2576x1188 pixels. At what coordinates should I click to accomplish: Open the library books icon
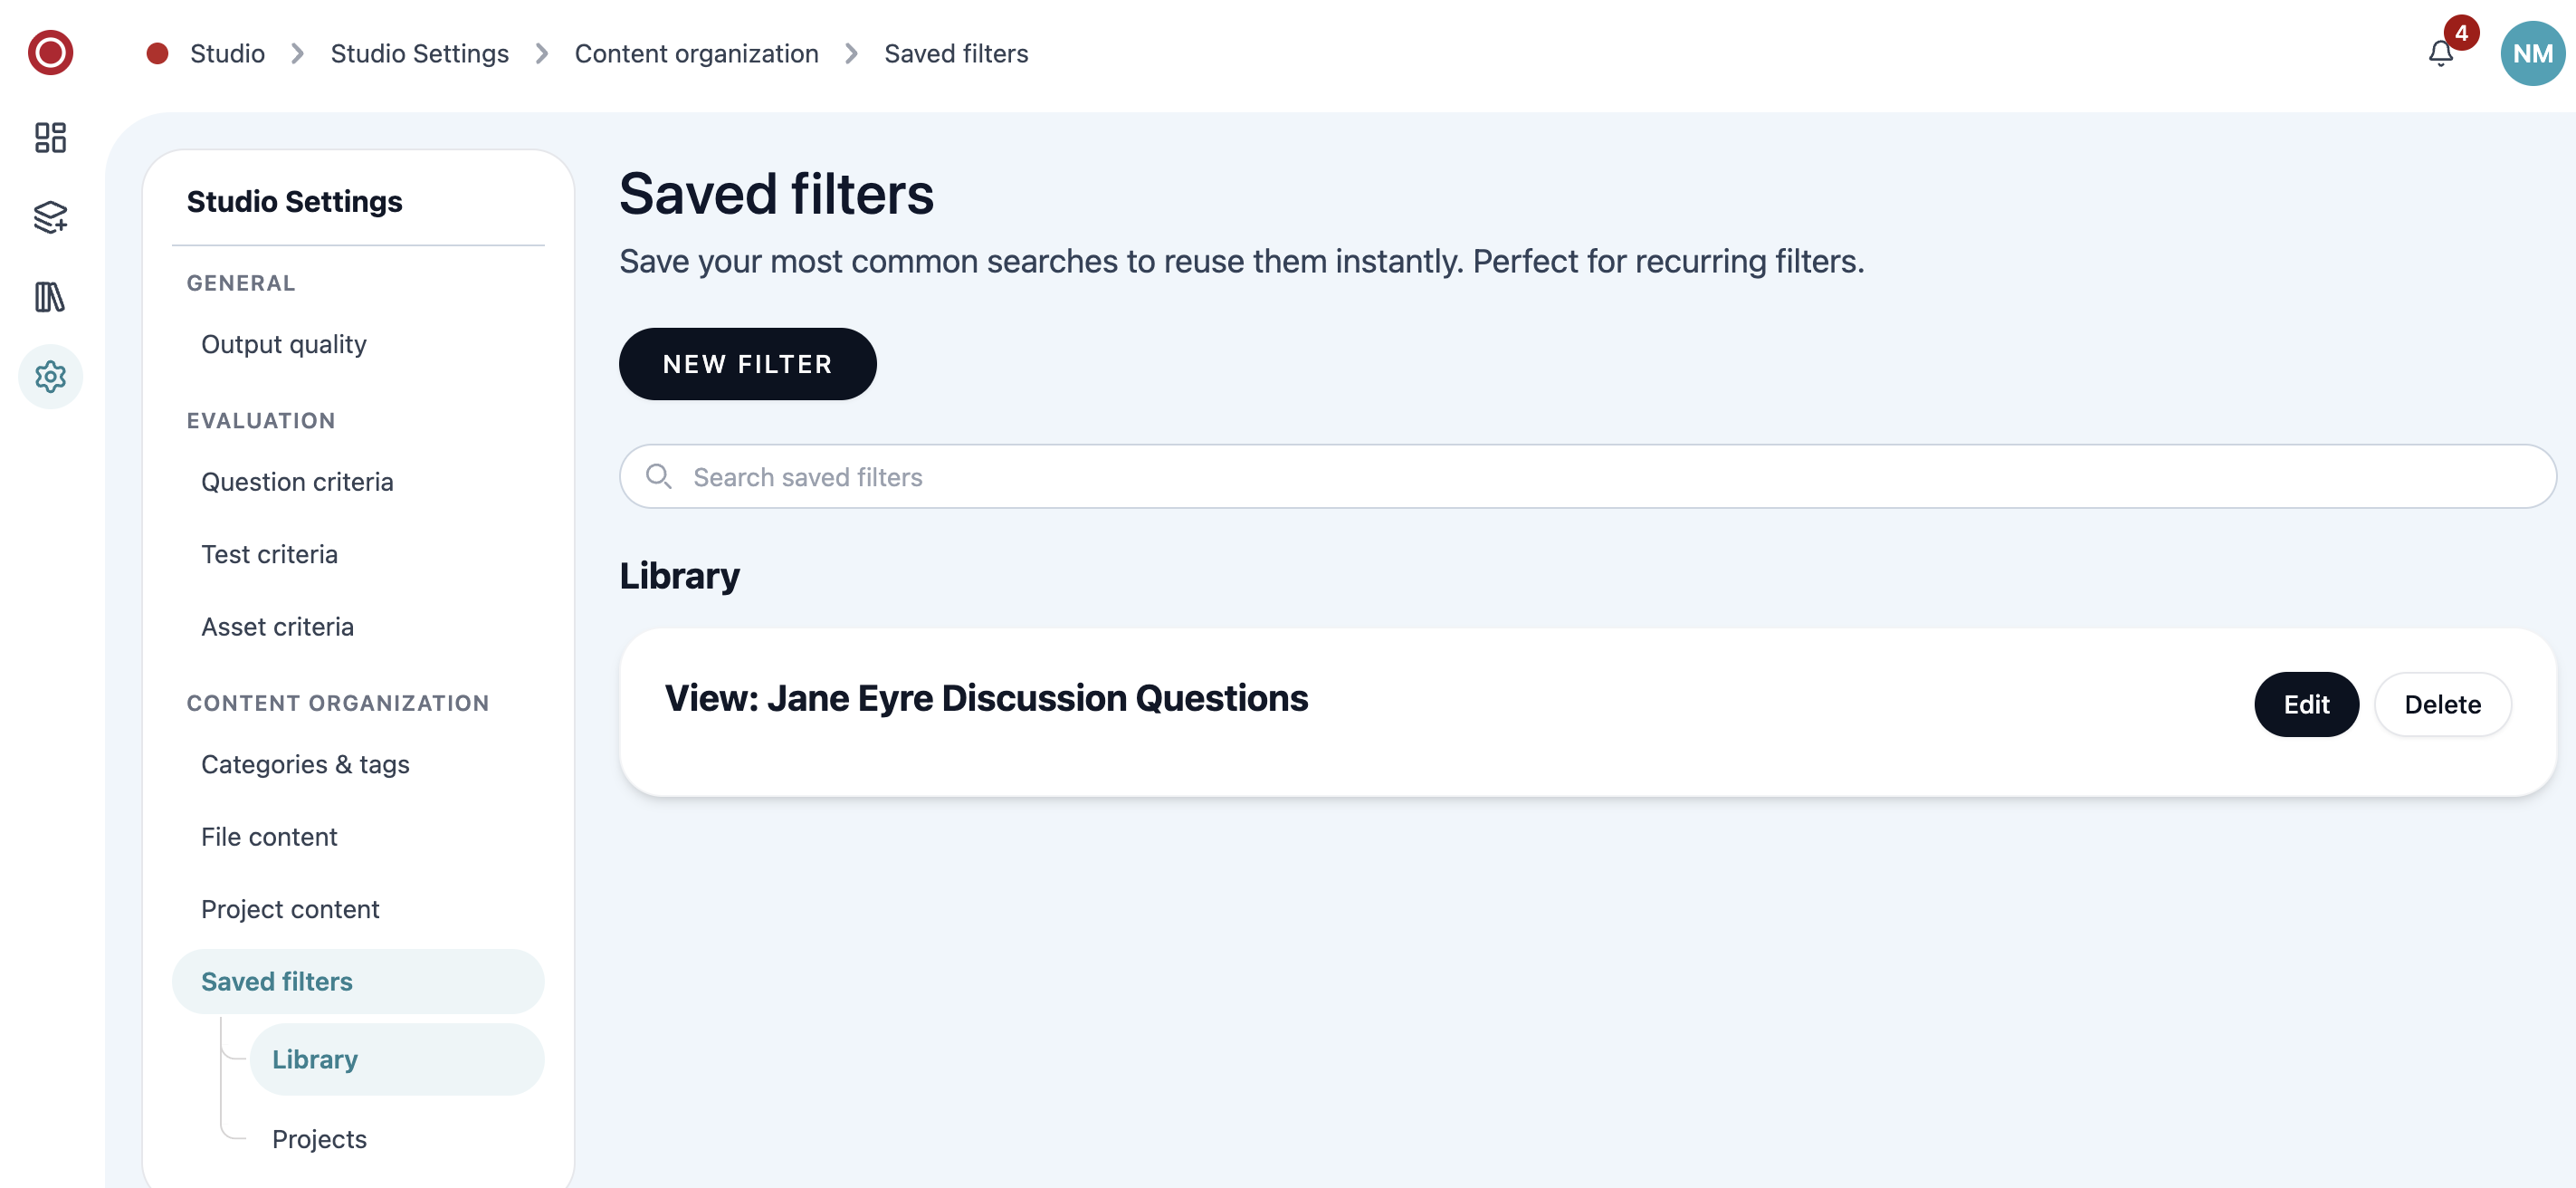tap(50, 297)
